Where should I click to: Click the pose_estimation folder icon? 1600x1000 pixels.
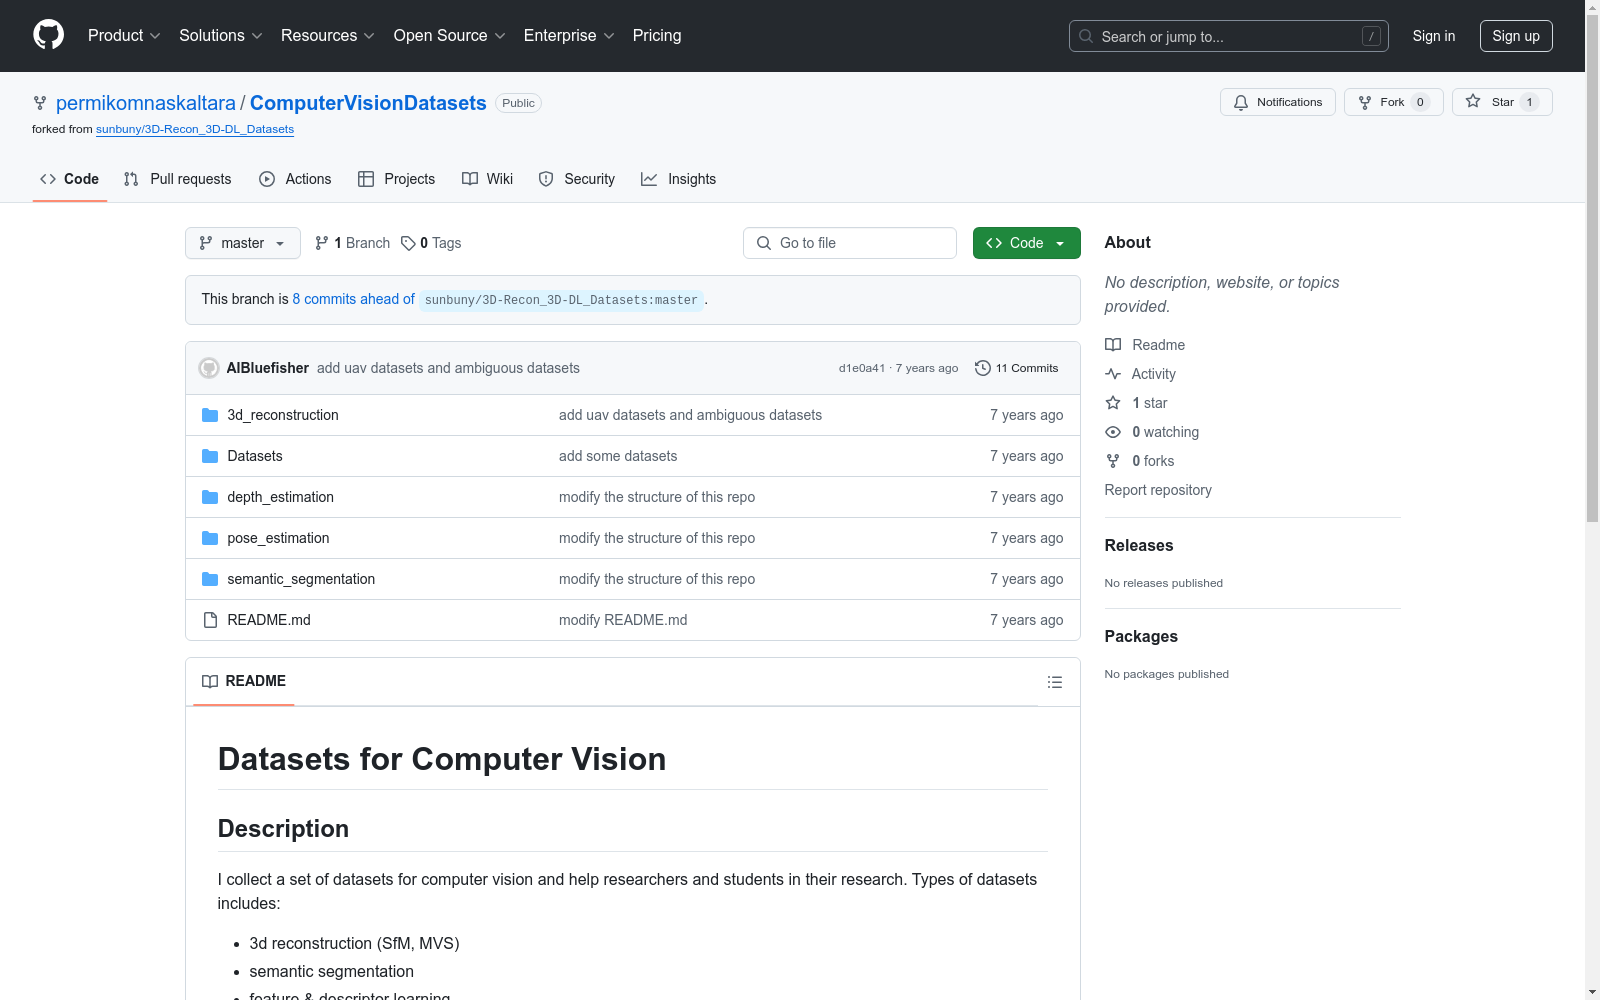click(x=210, y=538)
